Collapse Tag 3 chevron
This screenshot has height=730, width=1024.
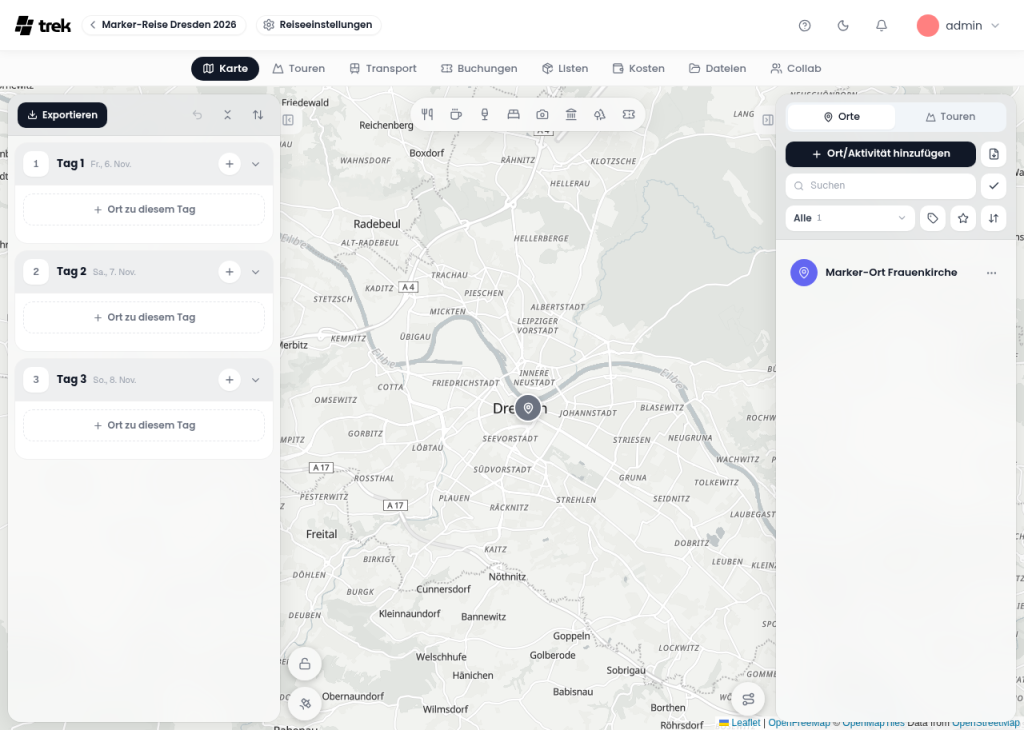point(256,379)
